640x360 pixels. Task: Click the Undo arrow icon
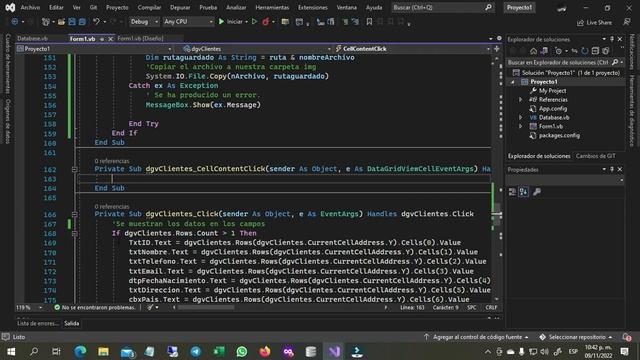[x=96, y=22]
